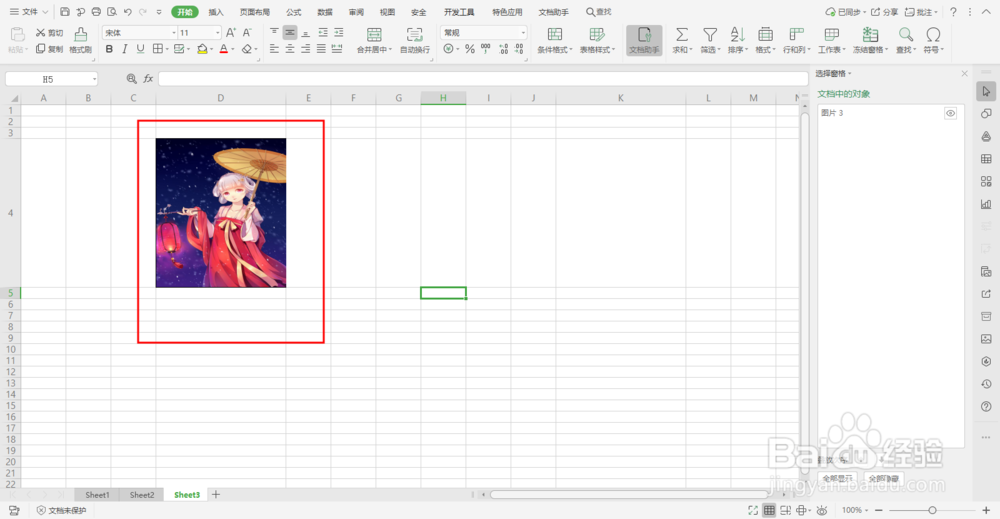The width and height of the screenshot is (1000, 519).
Task: Switch to page break preview in status bar
Action: click(786, 510)
